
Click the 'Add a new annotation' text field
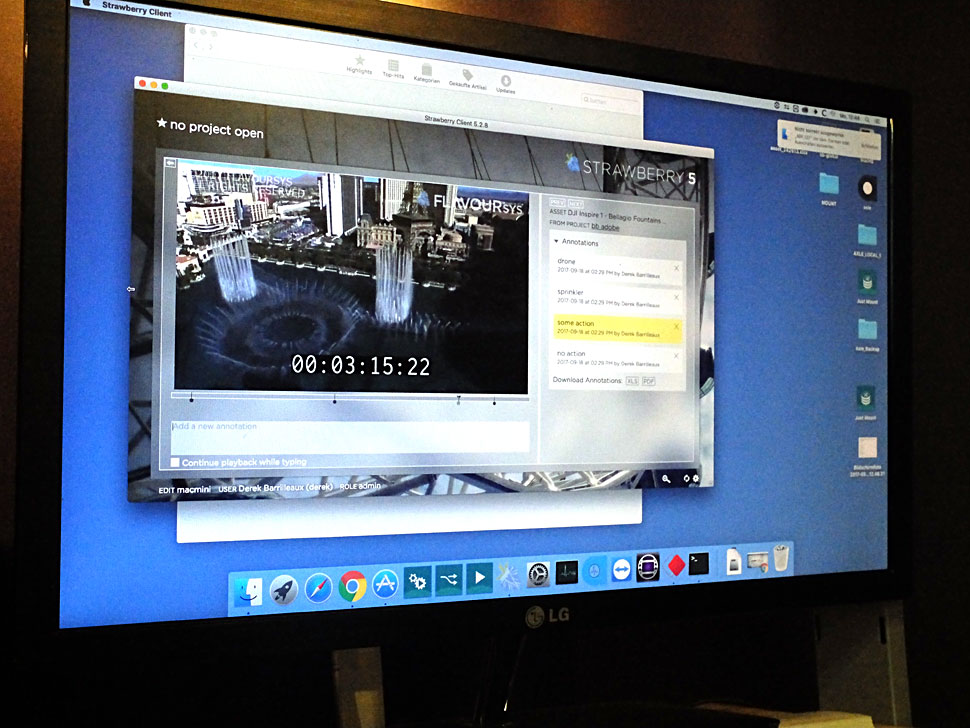point(350,437)
